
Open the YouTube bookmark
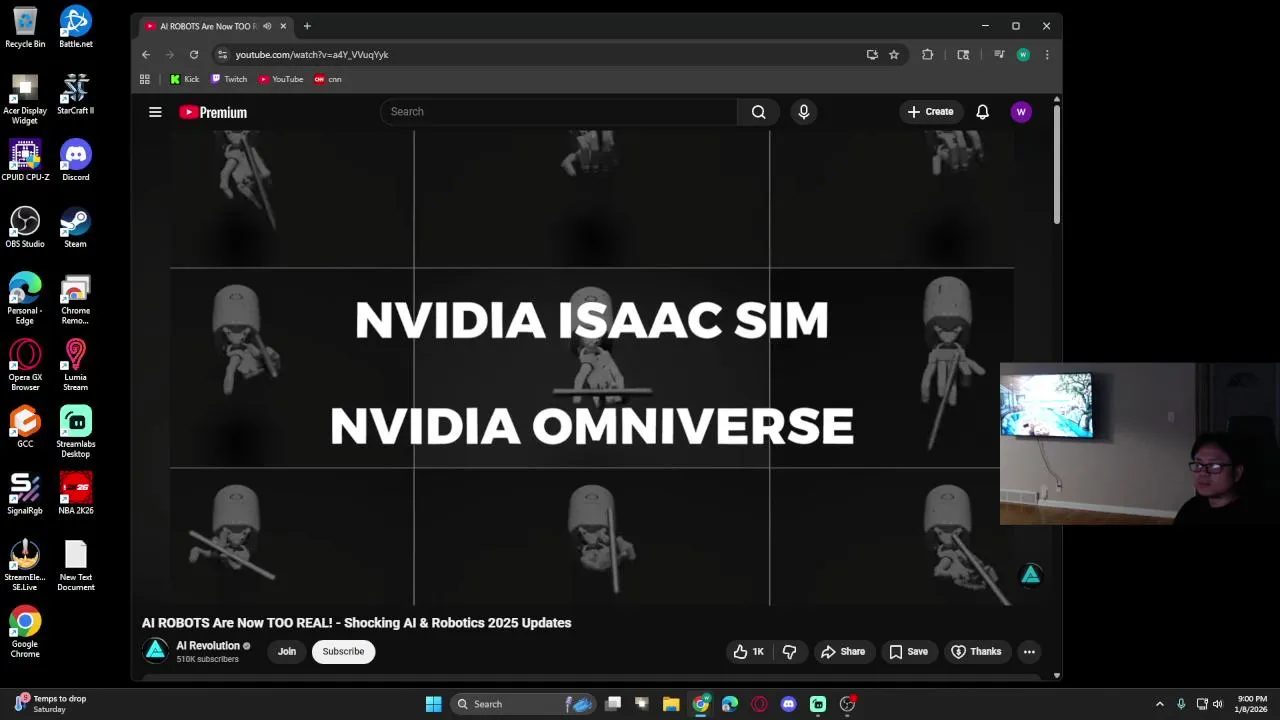(x=281, y=79)
